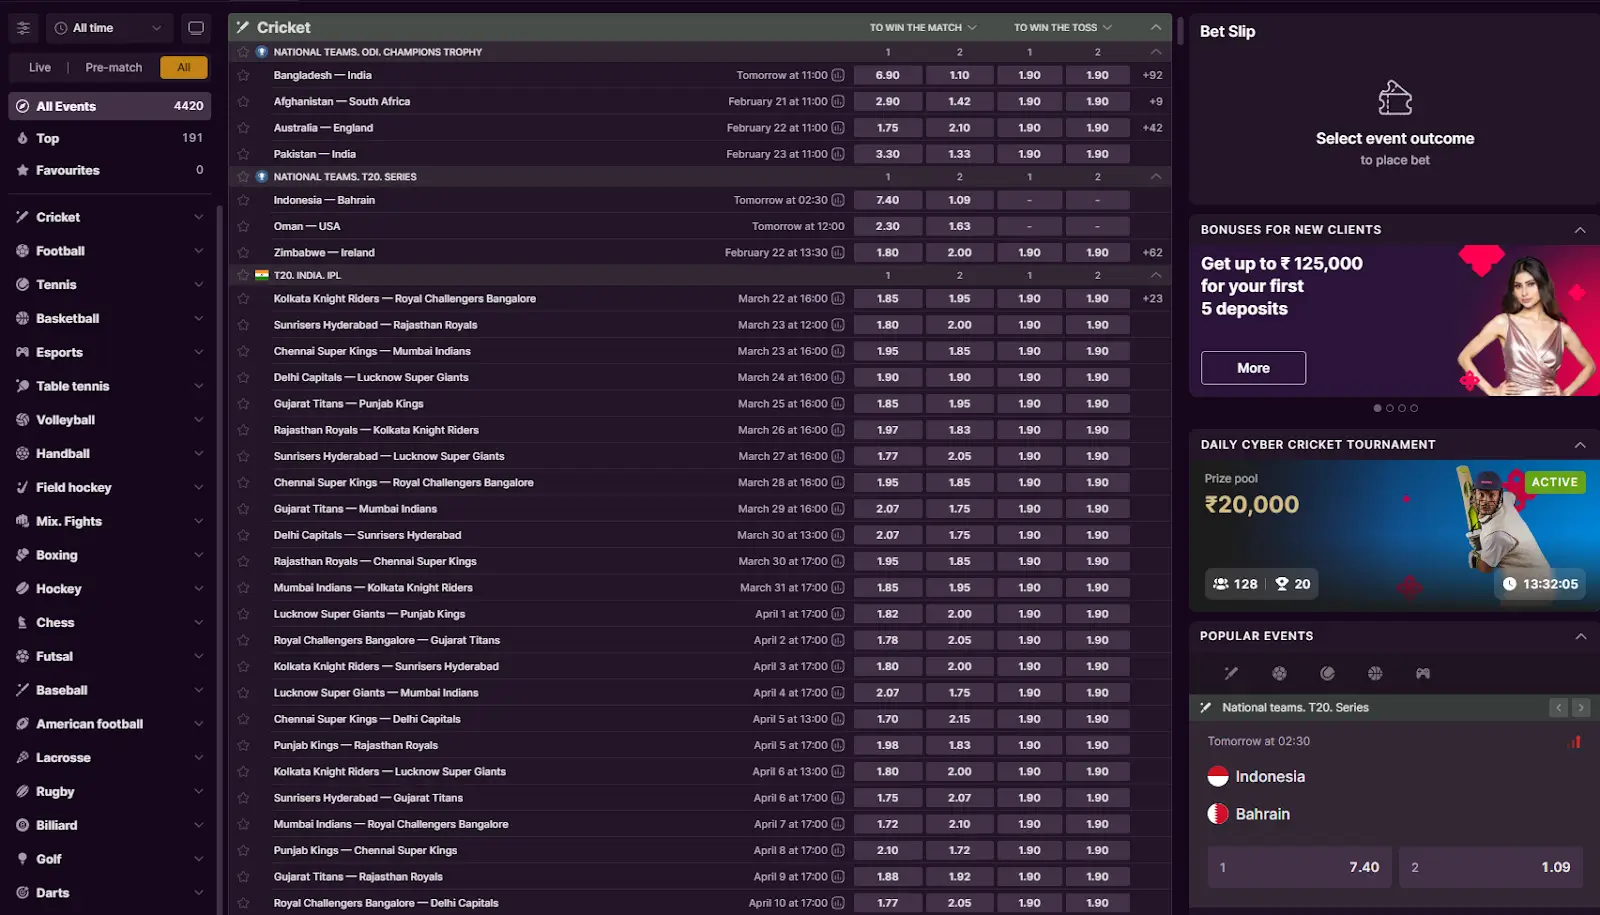Click the monitor view icon beside All time

coord(196,28)
